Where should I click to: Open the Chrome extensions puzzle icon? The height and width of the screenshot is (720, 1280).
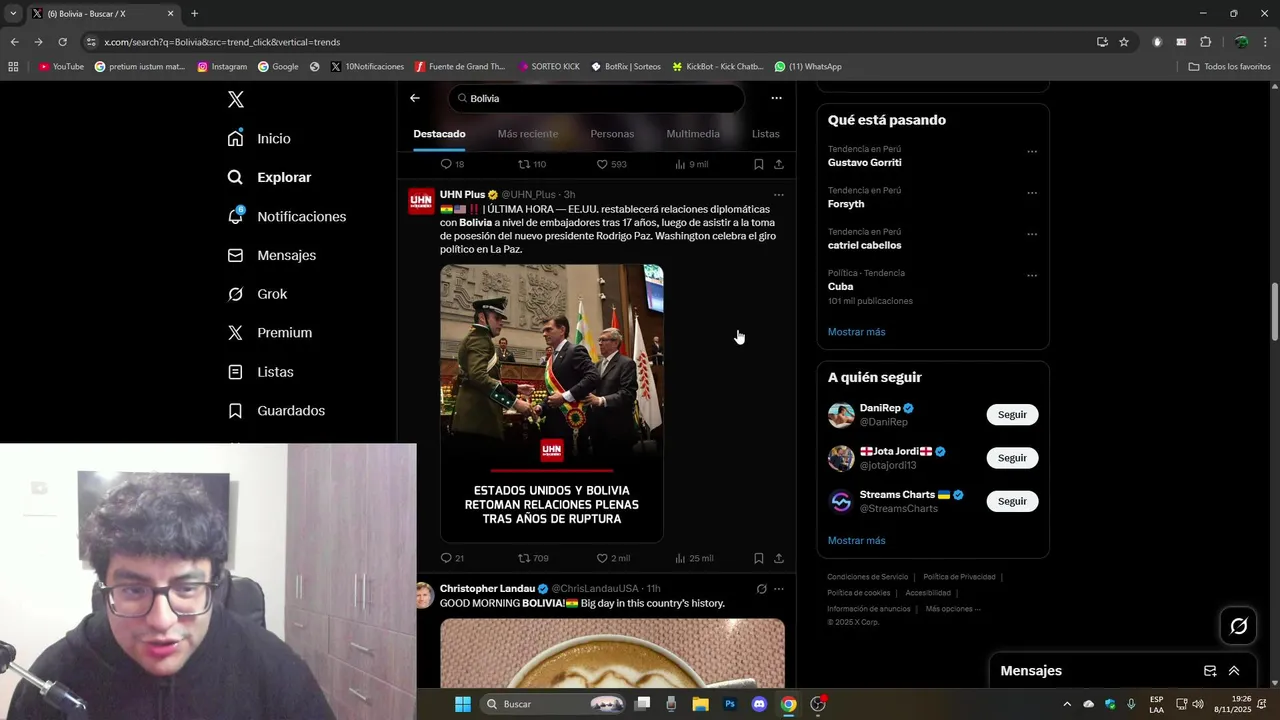(1205, 42)
